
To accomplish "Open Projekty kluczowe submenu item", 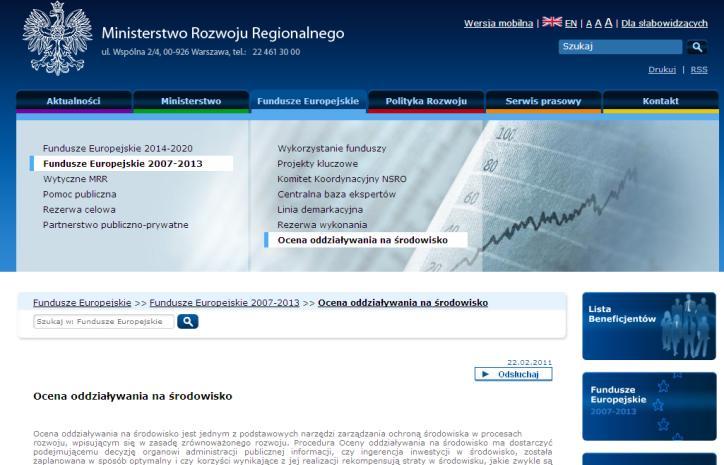I will pyautogui.click(x=317, y=163).
